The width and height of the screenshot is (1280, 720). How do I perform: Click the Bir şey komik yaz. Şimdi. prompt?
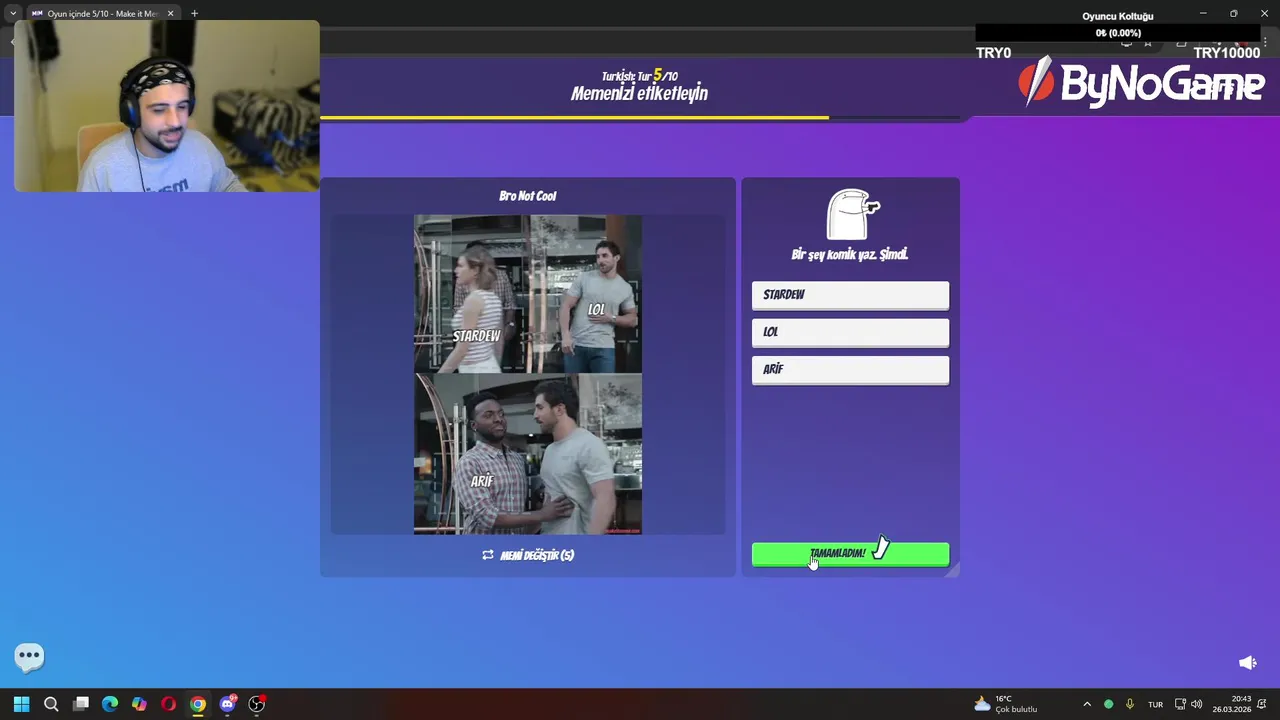pos(850,255)
